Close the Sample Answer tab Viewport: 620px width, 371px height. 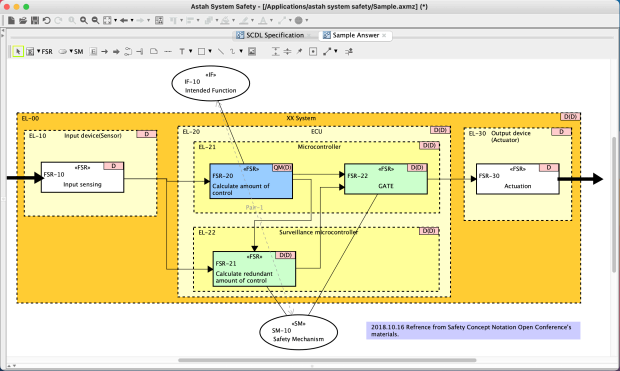(x=384, y=35)
